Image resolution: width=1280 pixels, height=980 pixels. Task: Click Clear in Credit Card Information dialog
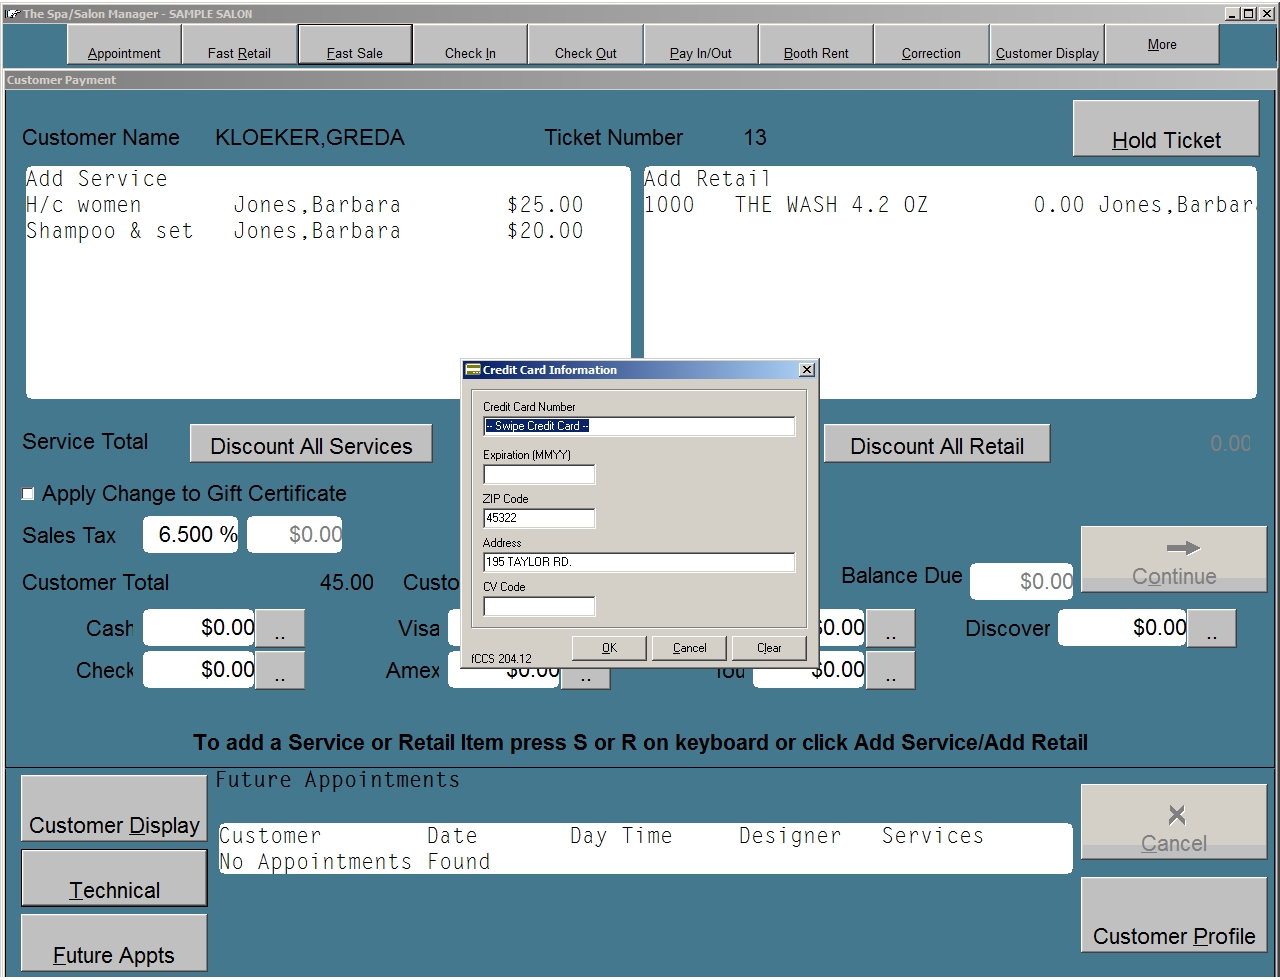(769, 648)
